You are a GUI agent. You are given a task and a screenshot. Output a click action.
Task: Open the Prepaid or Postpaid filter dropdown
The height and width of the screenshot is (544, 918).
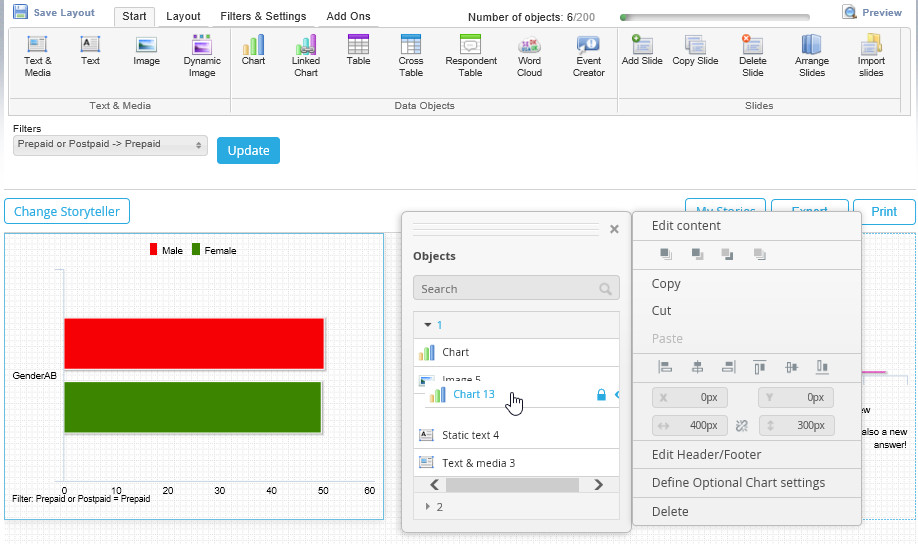click(110, 145)
